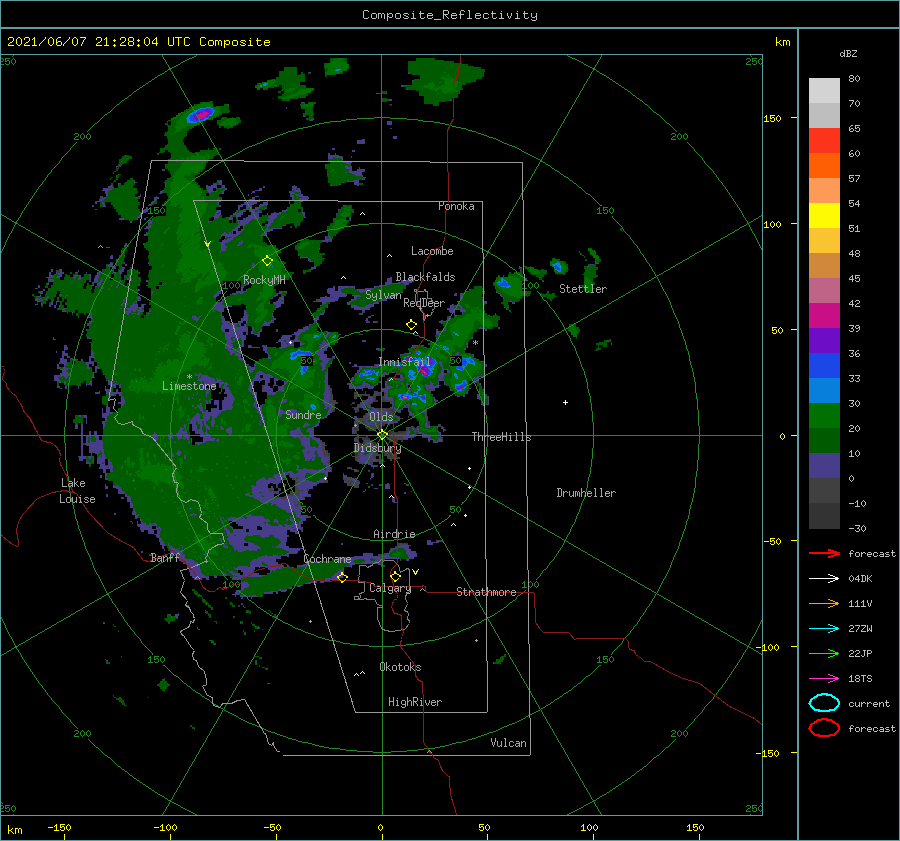Click the Lacombe city label
The image size is (900, 841).
point(432,251)
